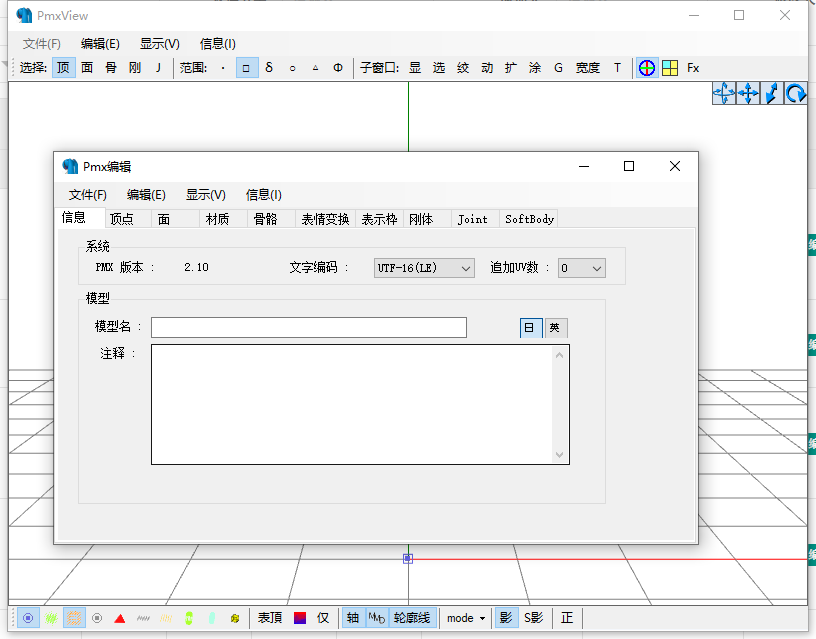Open the T sub-window
The height and width of the screenshot is (639, 816).
(x=617, y=68)
